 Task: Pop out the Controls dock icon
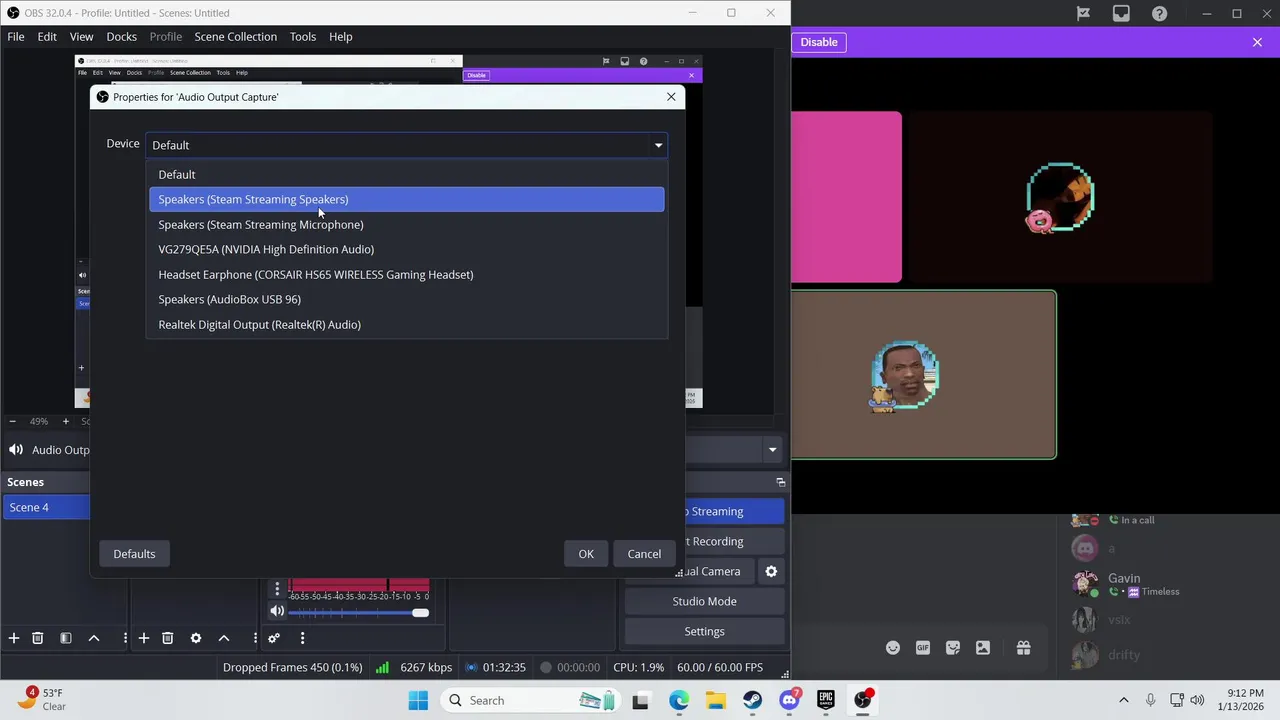click(x=781, y=482)
